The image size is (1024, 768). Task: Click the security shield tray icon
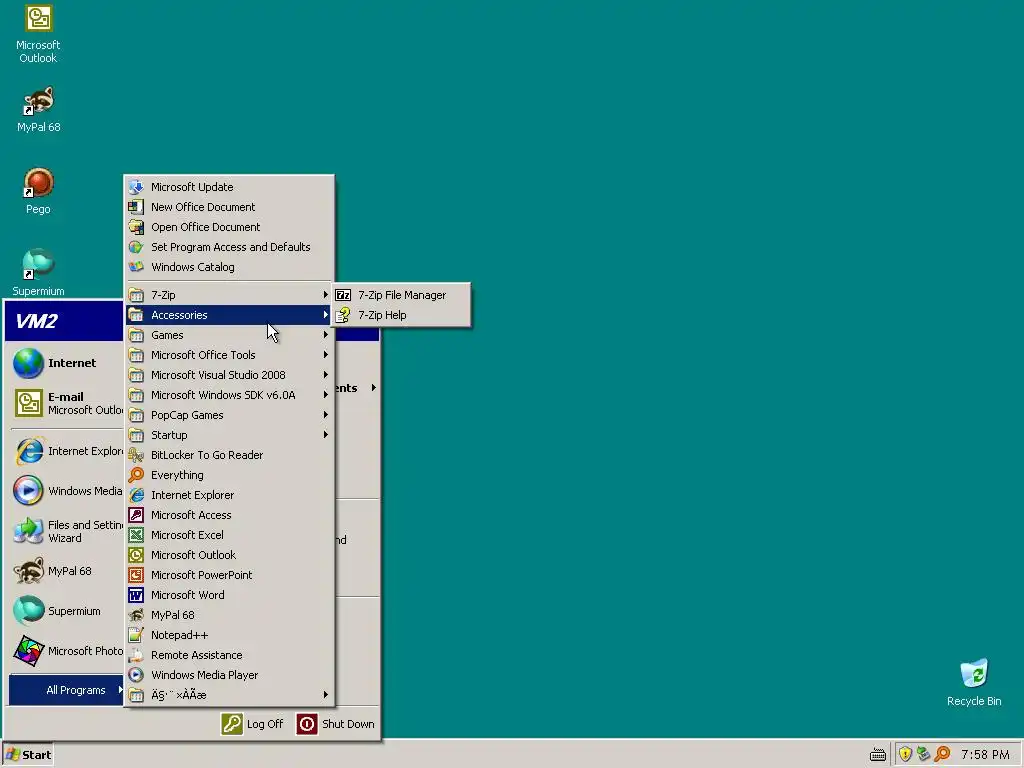(905, 754)
